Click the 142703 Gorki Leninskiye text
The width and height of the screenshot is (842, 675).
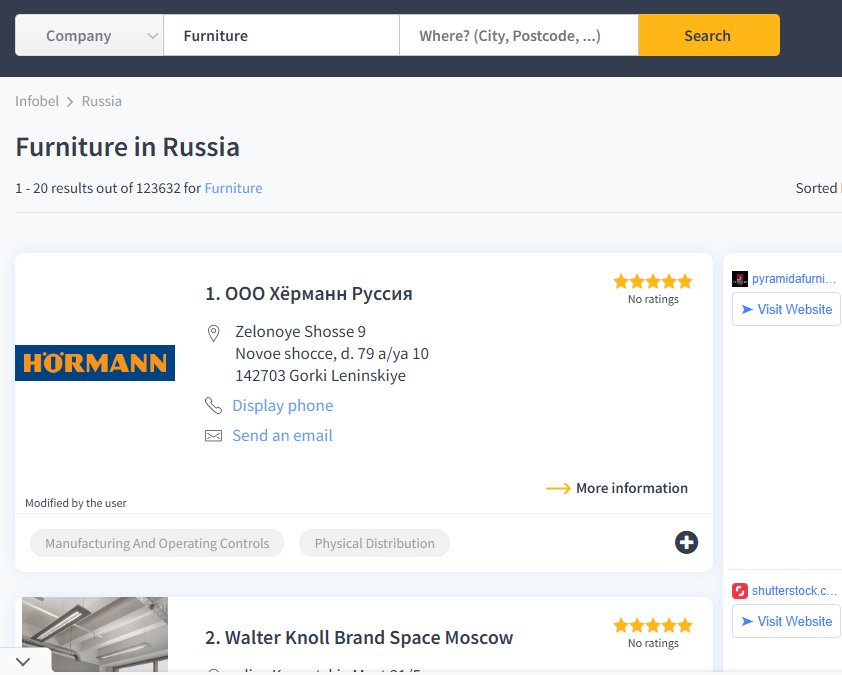tap(320, 375)
